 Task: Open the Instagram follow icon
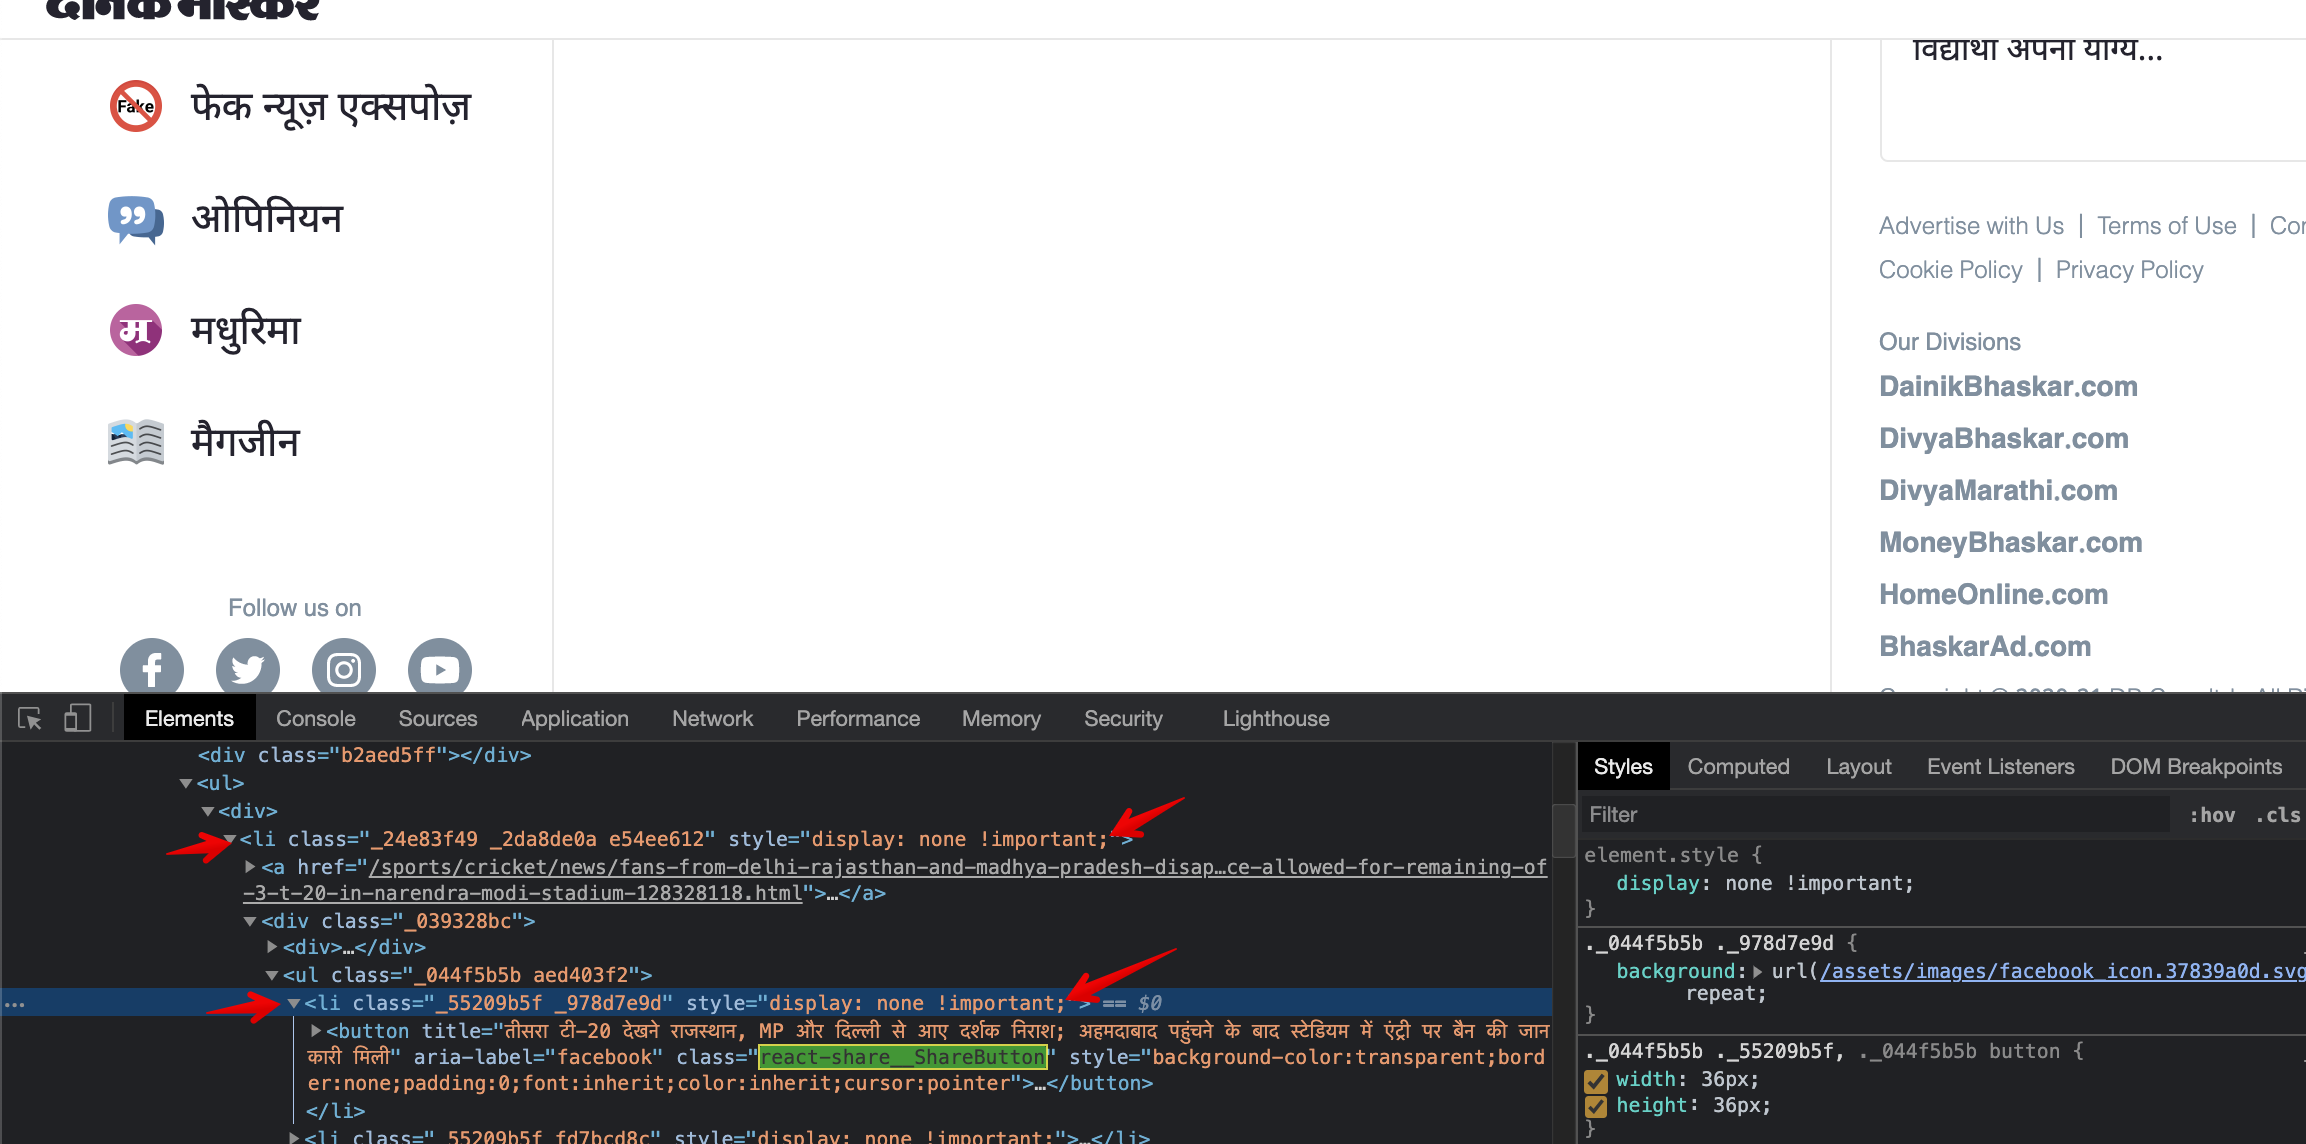click(343, 668)
